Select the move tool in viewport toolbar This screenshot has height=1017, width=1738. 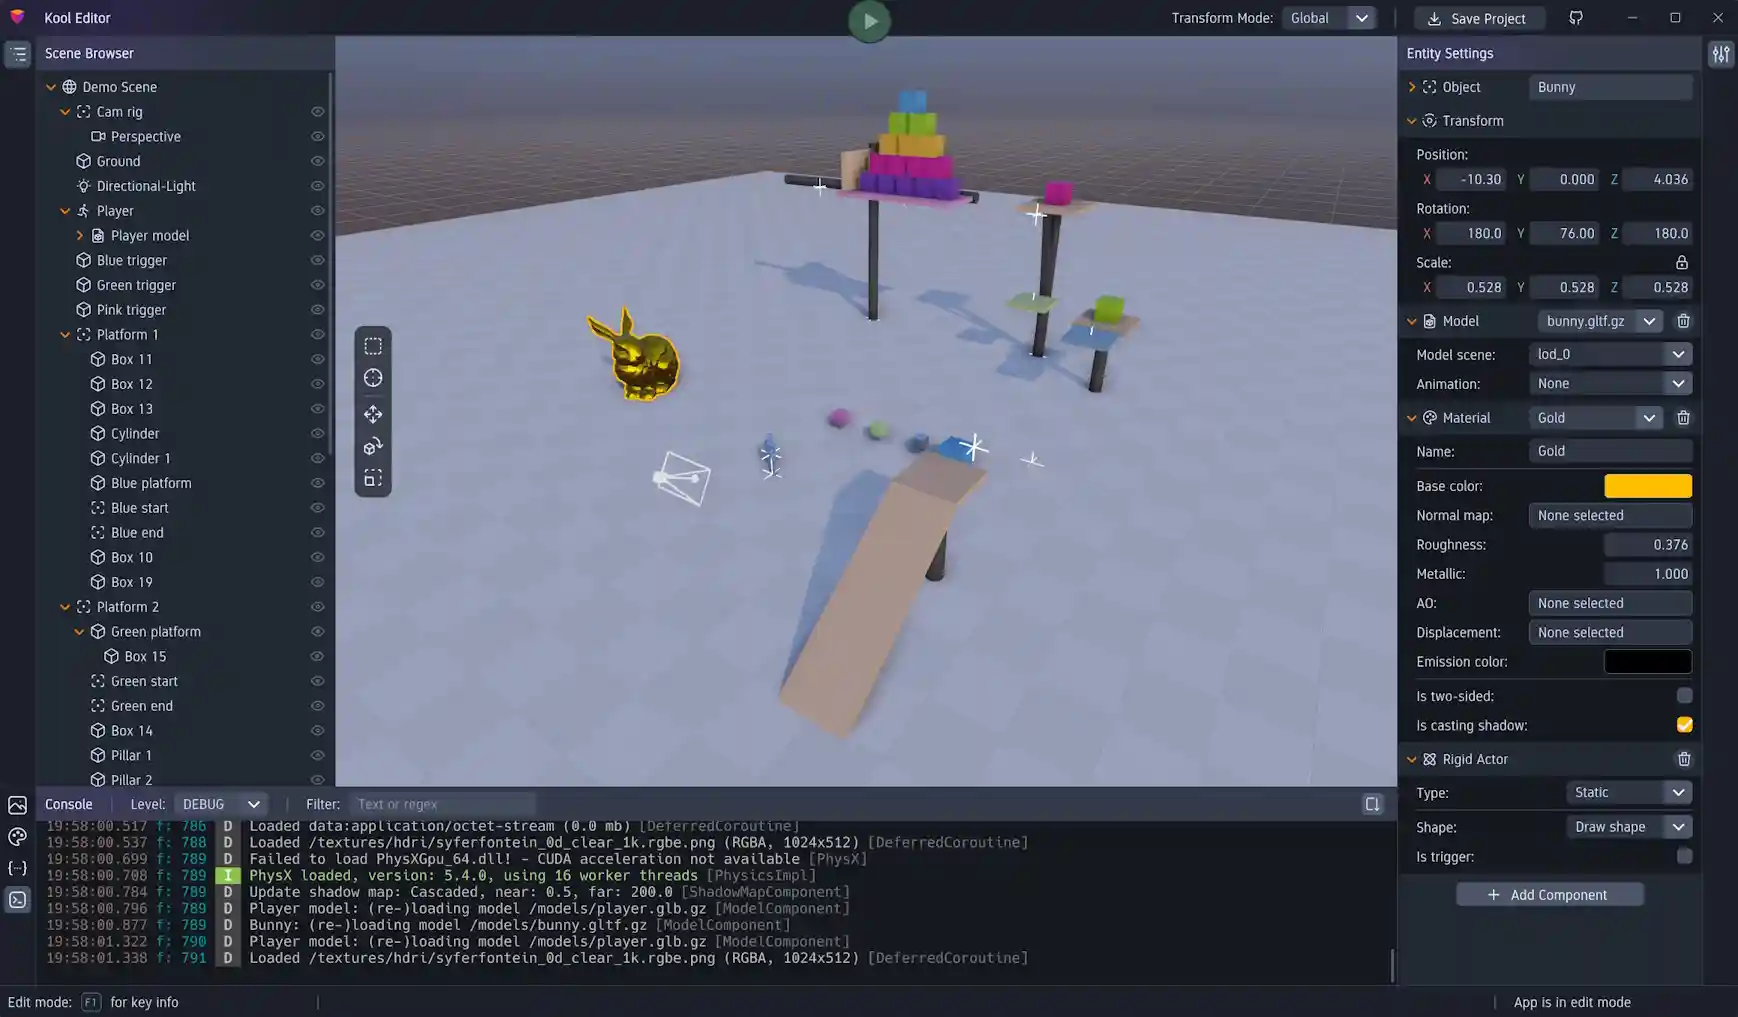pyautogui.click(x=373, y=414)
